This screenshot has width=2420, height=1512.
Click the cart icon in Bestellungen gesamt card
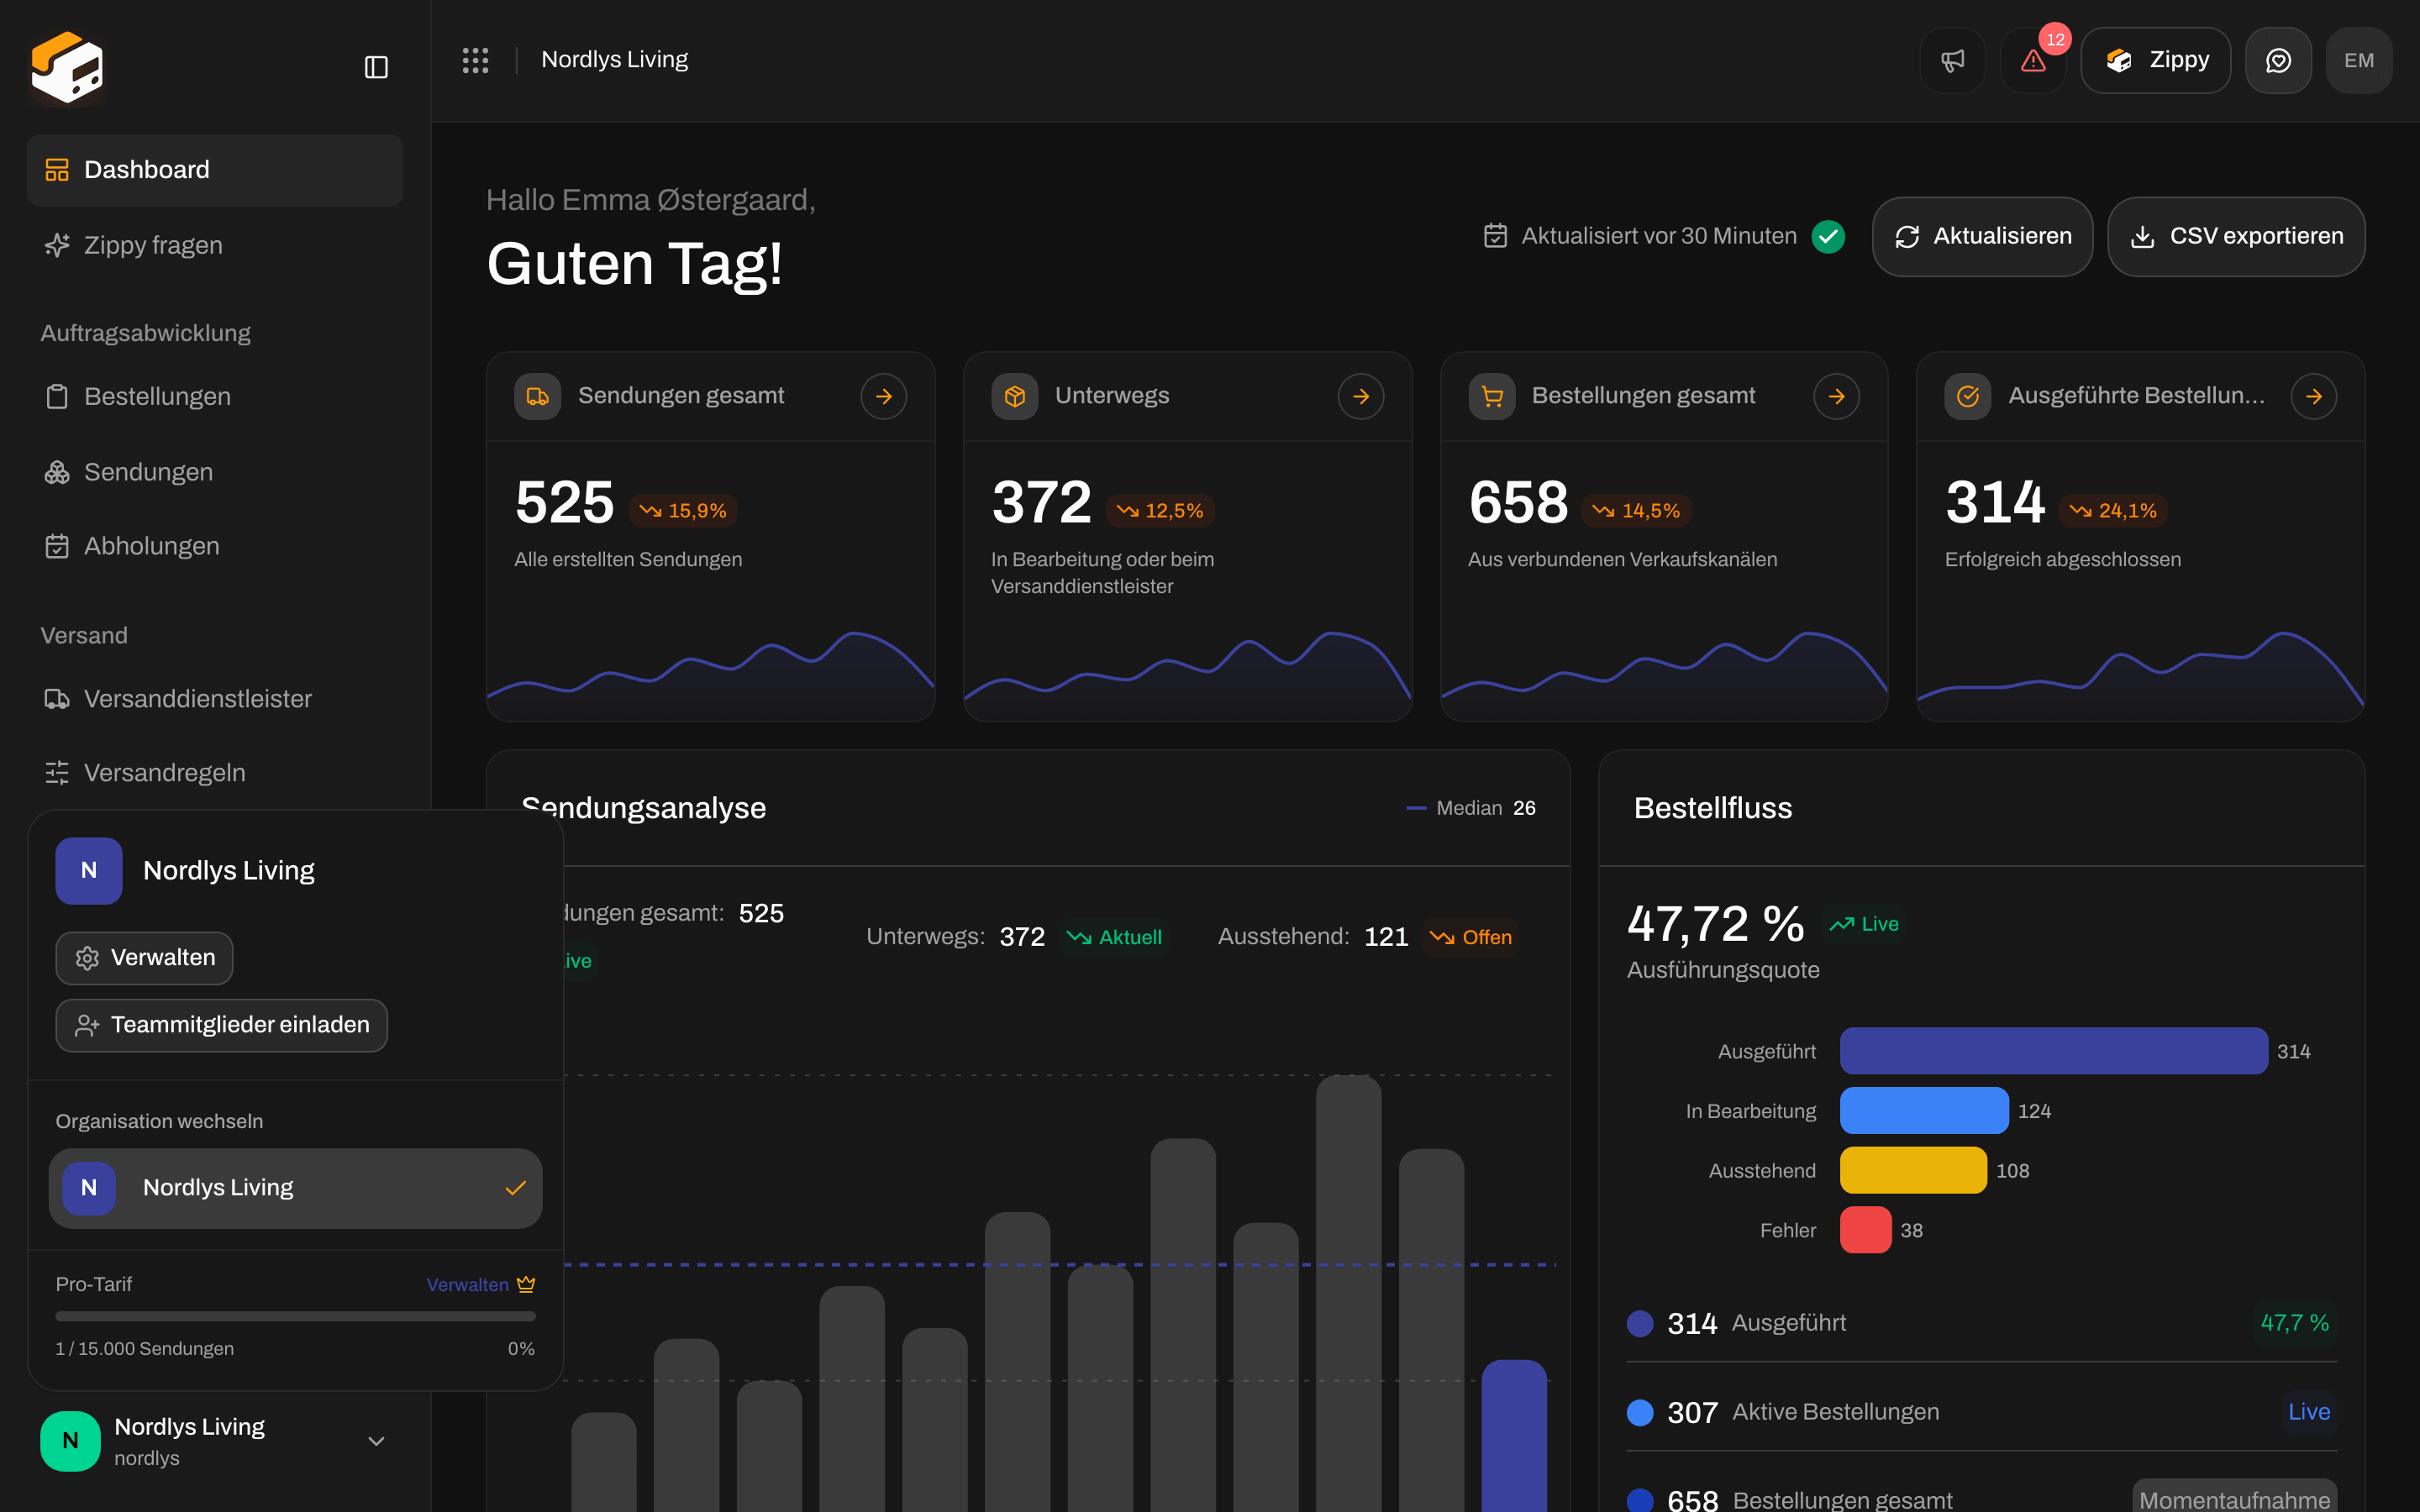point(1492,397)
